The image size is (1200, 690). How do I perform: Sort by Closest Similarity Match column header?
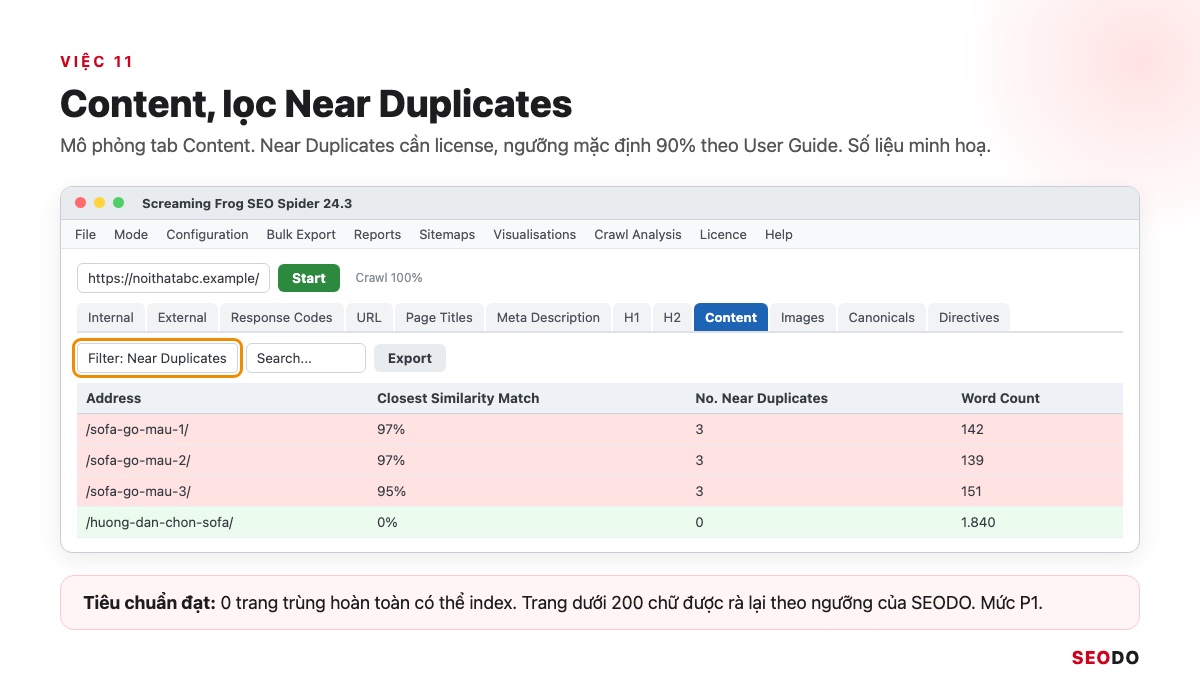458,398
